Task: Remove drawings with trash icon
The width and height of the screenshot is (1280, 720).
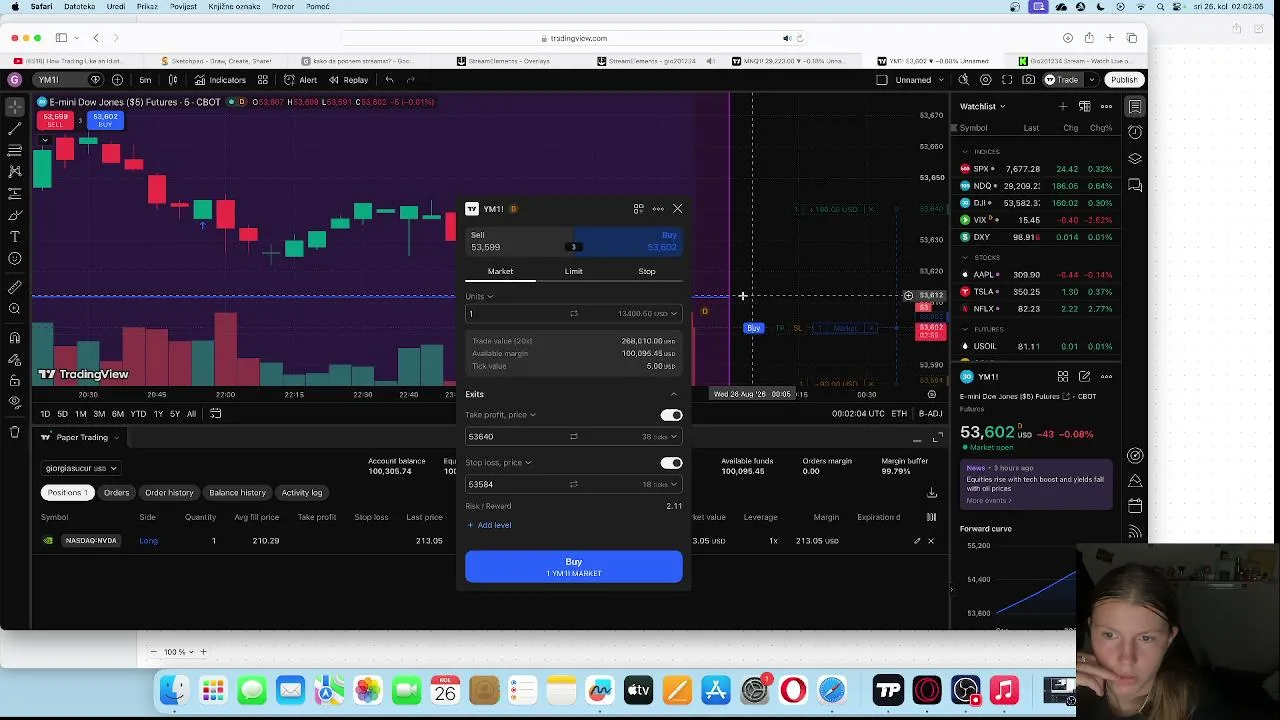Action: coord(15,432)
